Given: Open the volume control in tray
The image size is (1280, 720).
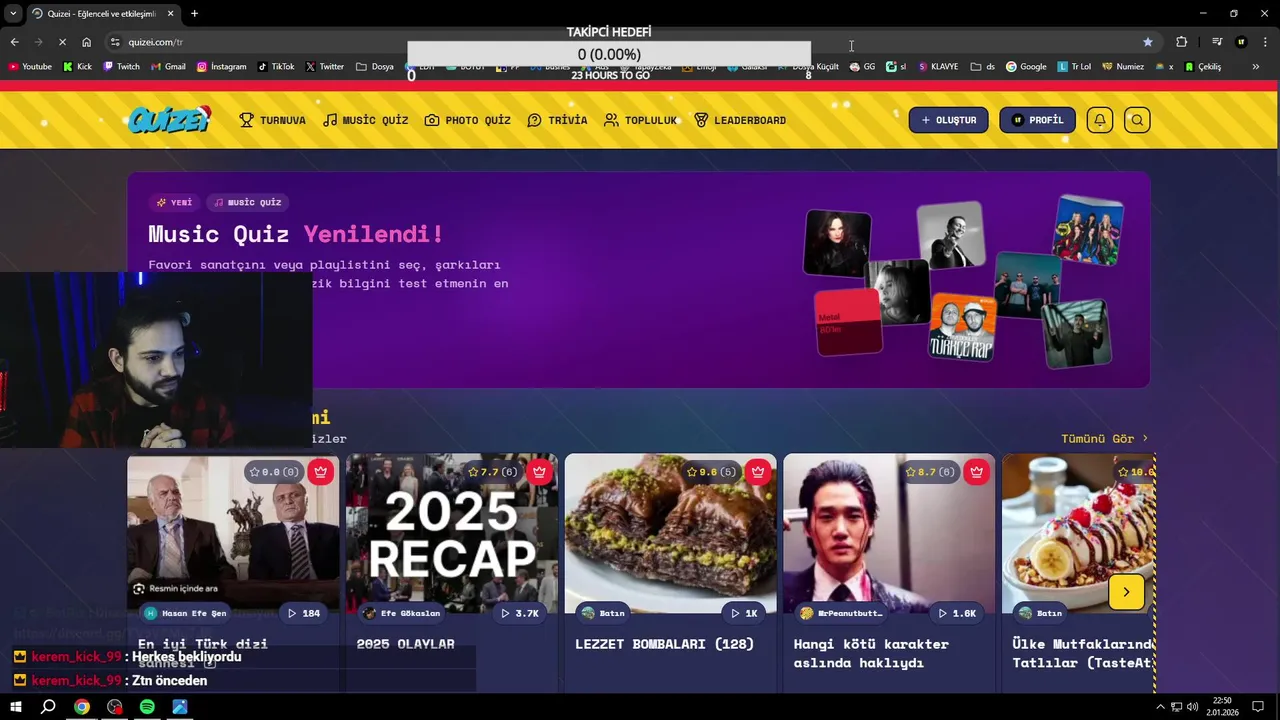Looking at the screenshot, I should click(x=1192, y=707).
